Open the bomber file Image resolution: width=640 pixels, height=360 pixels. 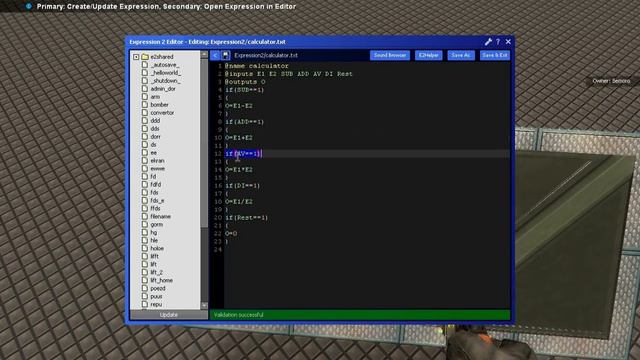159,104
